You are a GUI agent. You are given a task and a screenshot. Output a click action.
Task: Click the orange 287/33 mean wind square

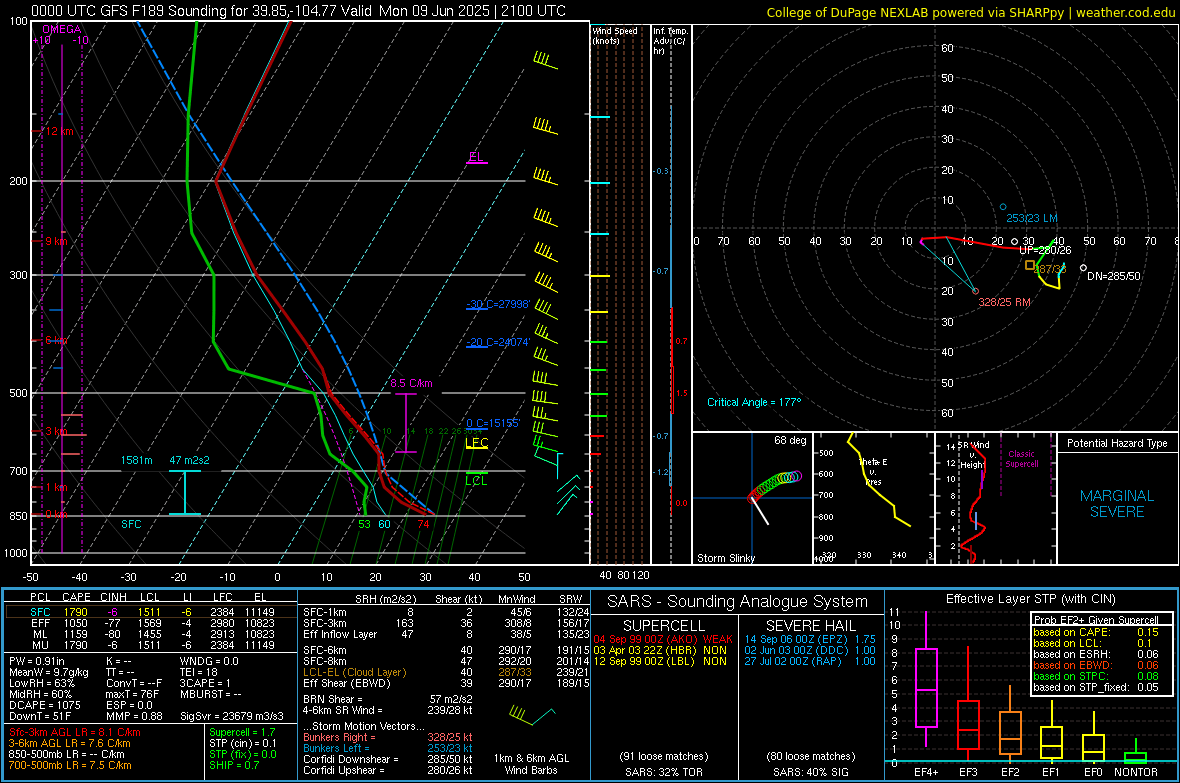pyautogui.click(x=1029, y=265)
